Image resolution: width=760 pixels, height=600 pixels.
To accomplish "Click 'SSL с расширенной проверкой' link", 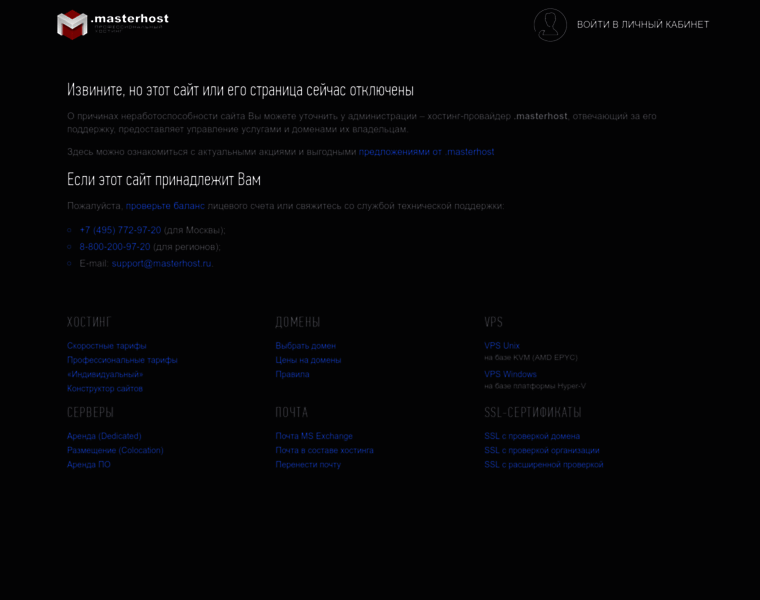I will [544, 464].
